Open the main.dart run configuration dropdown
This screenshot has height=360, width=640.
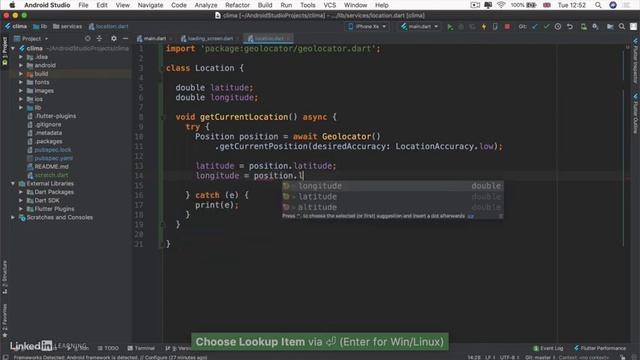420,27
